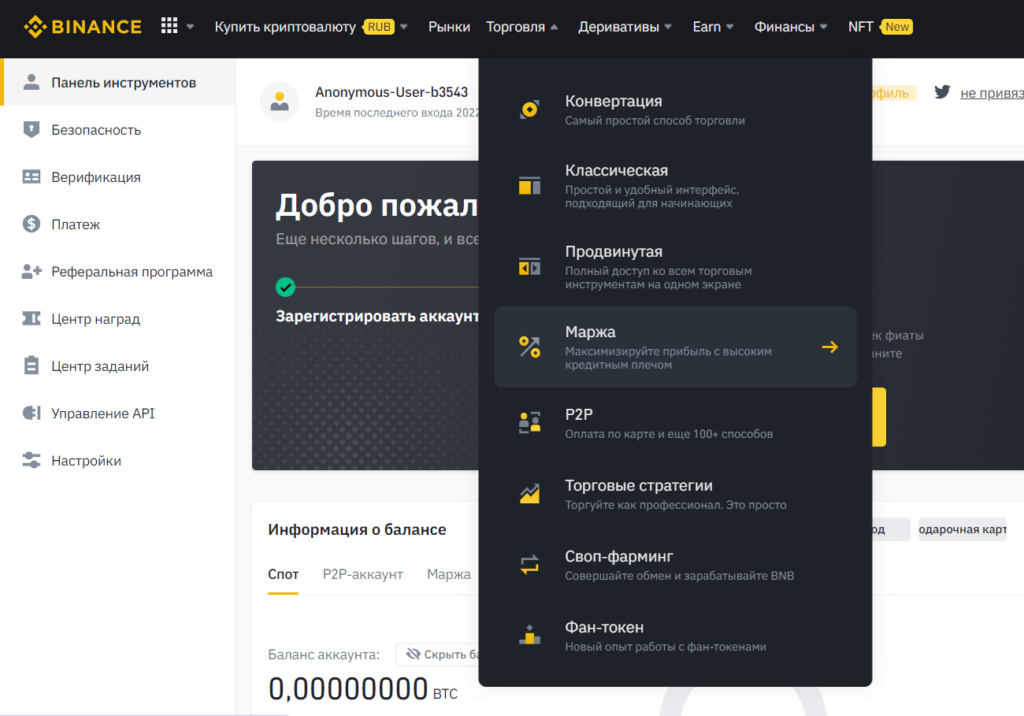Click the Управление API icon
This screenshot has height=716, width=1024.
click(x=31, y=413)
